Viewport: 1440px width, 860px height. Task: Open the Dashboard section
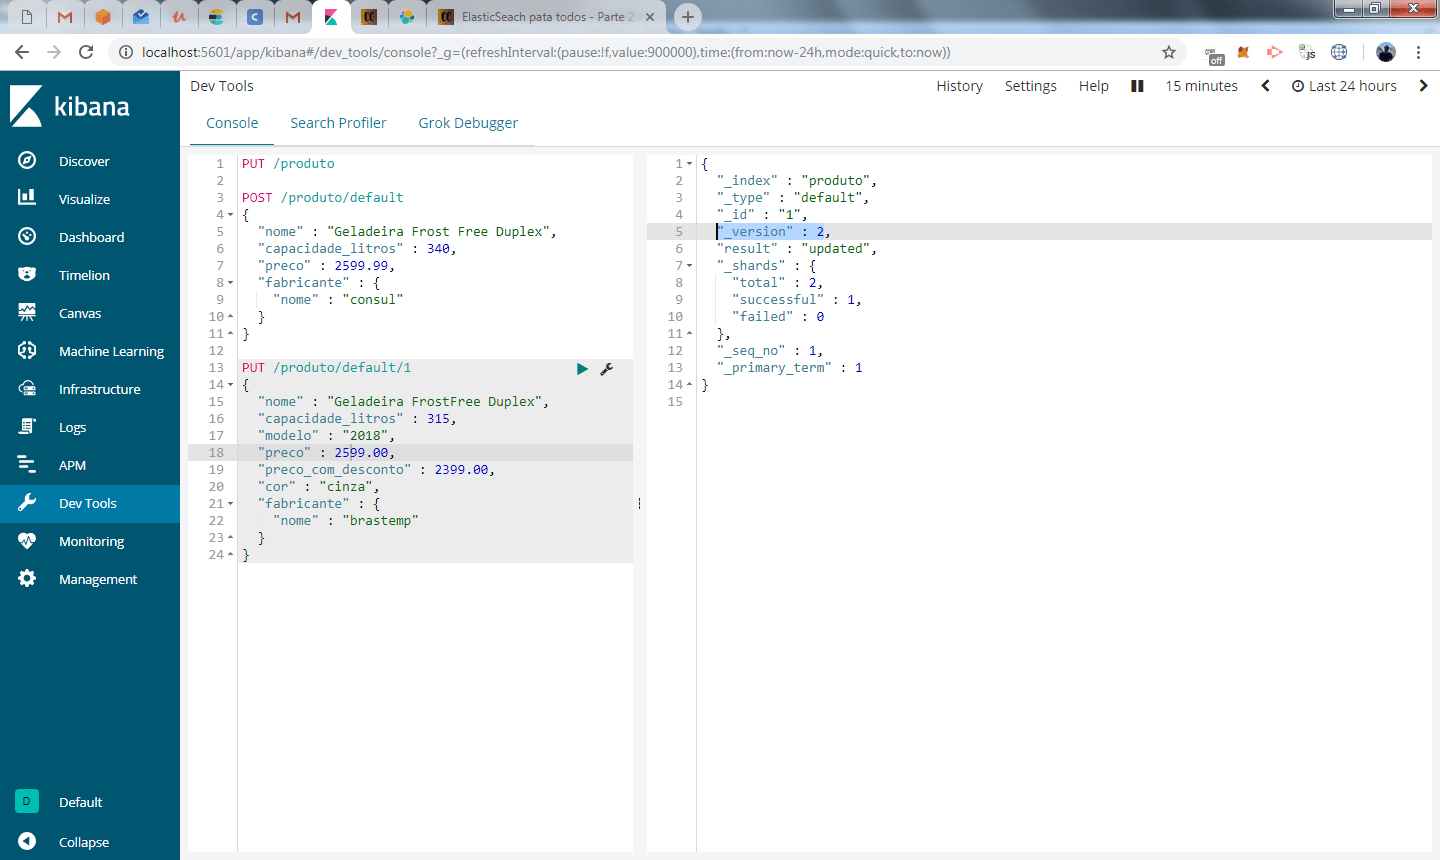[90, 237]
